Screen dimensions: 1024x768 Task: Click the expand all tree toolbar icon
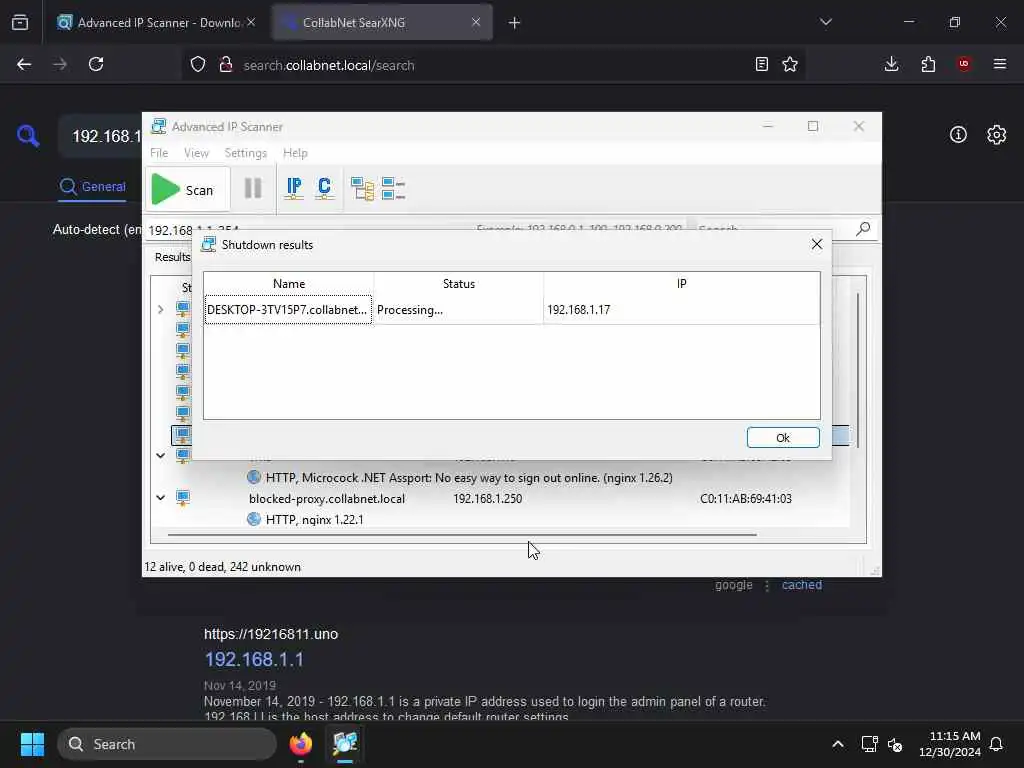362,189
